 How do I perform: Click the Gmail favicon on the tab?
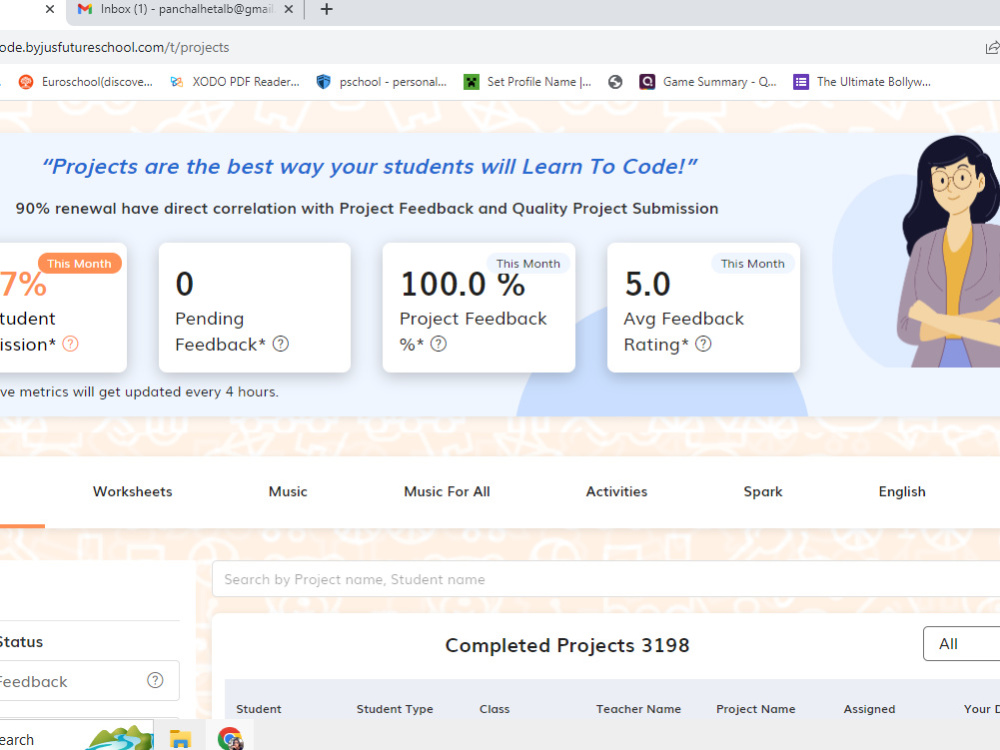[x=85, y=9]
